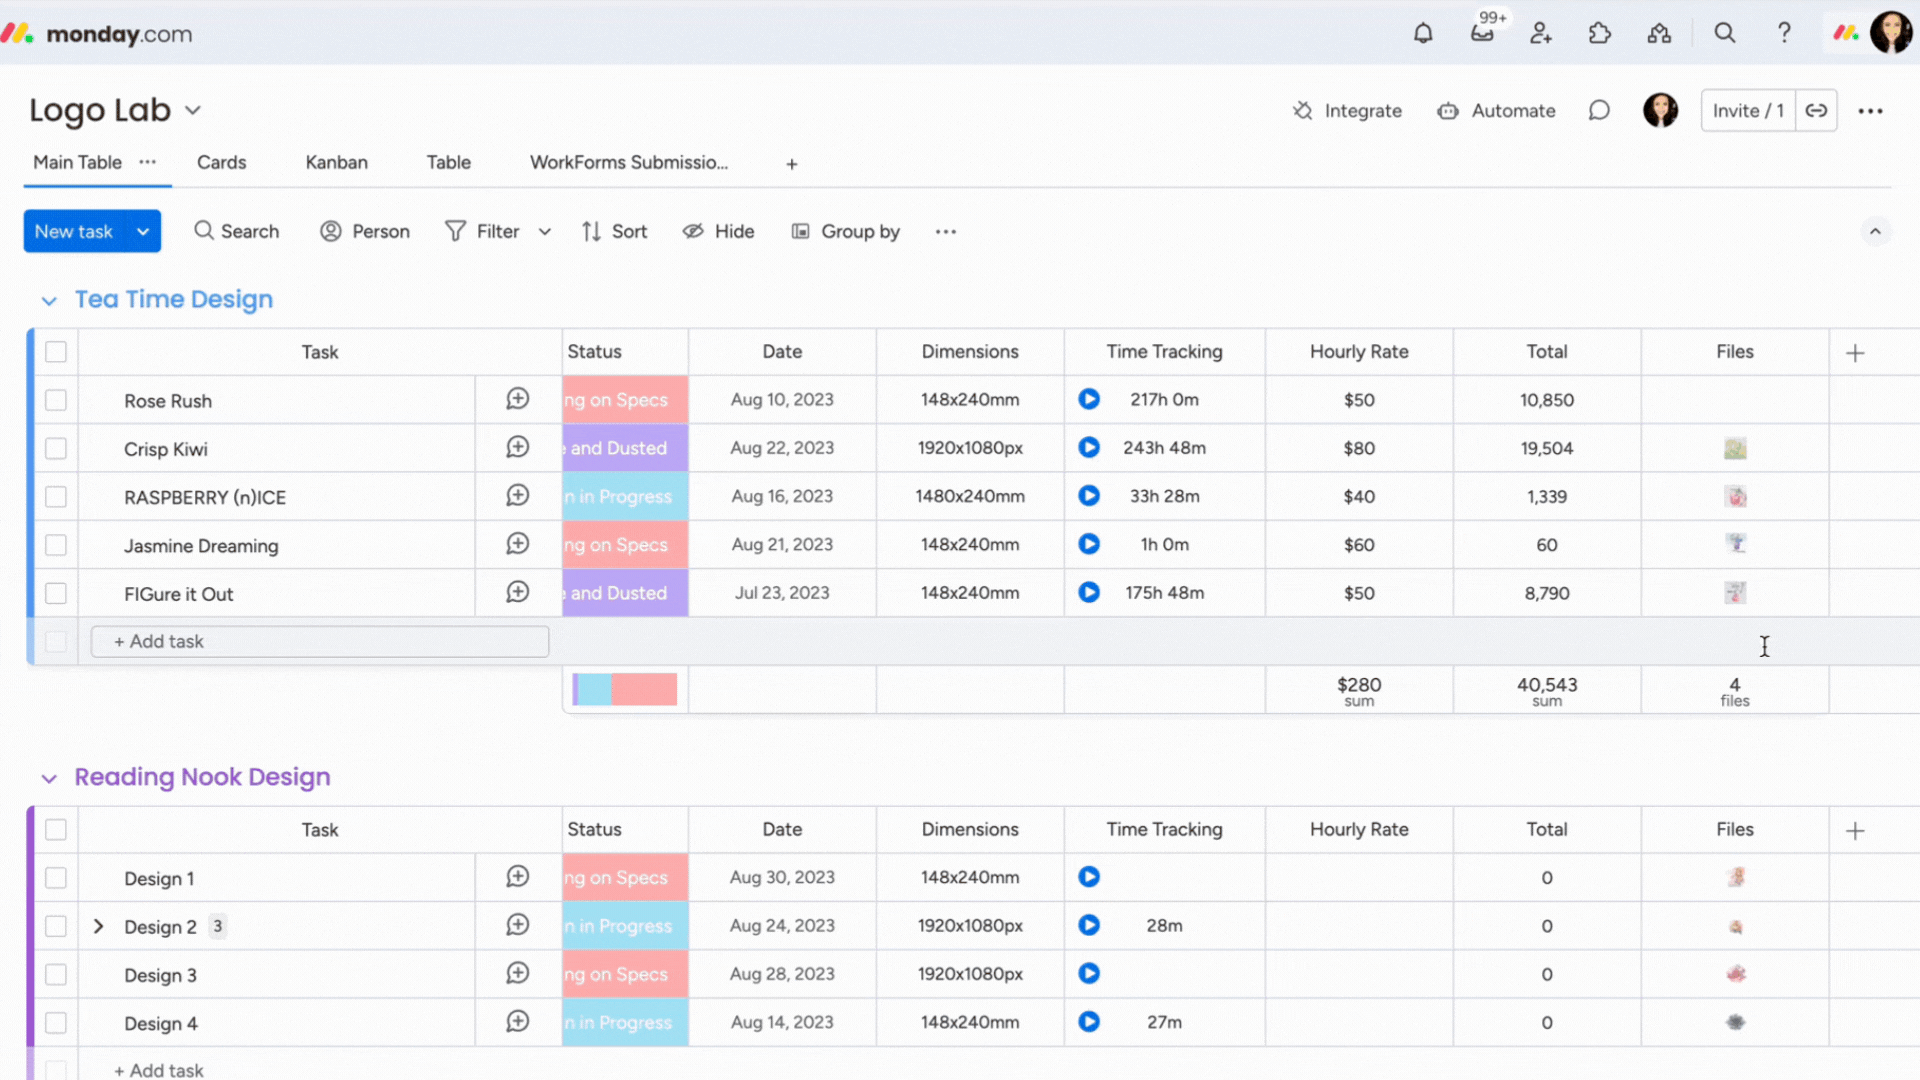Select the Main Table tab
This screenshot has height=1080, width=1920.
click(77, 162)
